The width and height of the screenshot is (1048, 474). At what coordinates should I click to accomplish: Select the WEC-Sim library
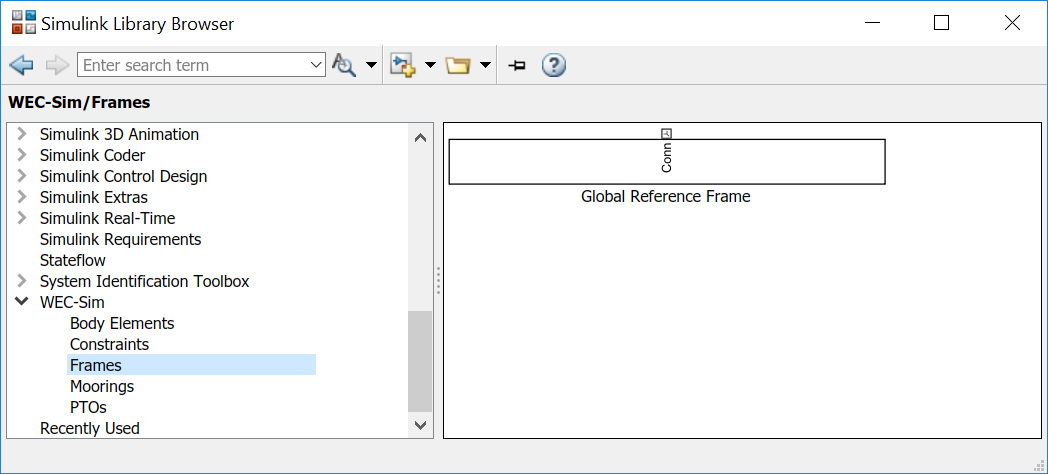click(x=72, y=302)
